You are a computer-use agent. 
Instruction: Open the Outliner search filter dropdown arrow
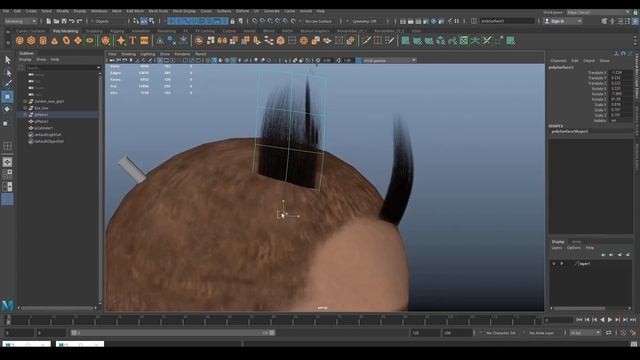click(x=98, y=68)
